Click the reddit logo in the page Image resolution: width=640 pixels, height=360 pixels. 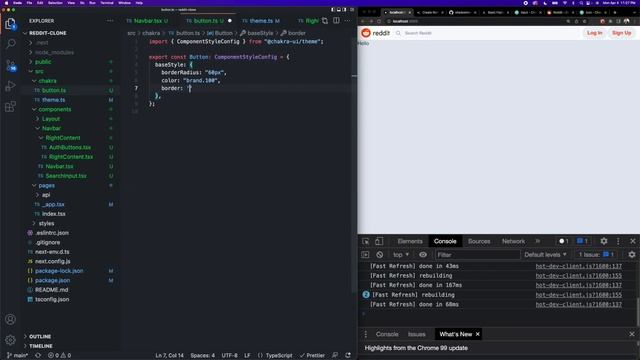point(376,33)
